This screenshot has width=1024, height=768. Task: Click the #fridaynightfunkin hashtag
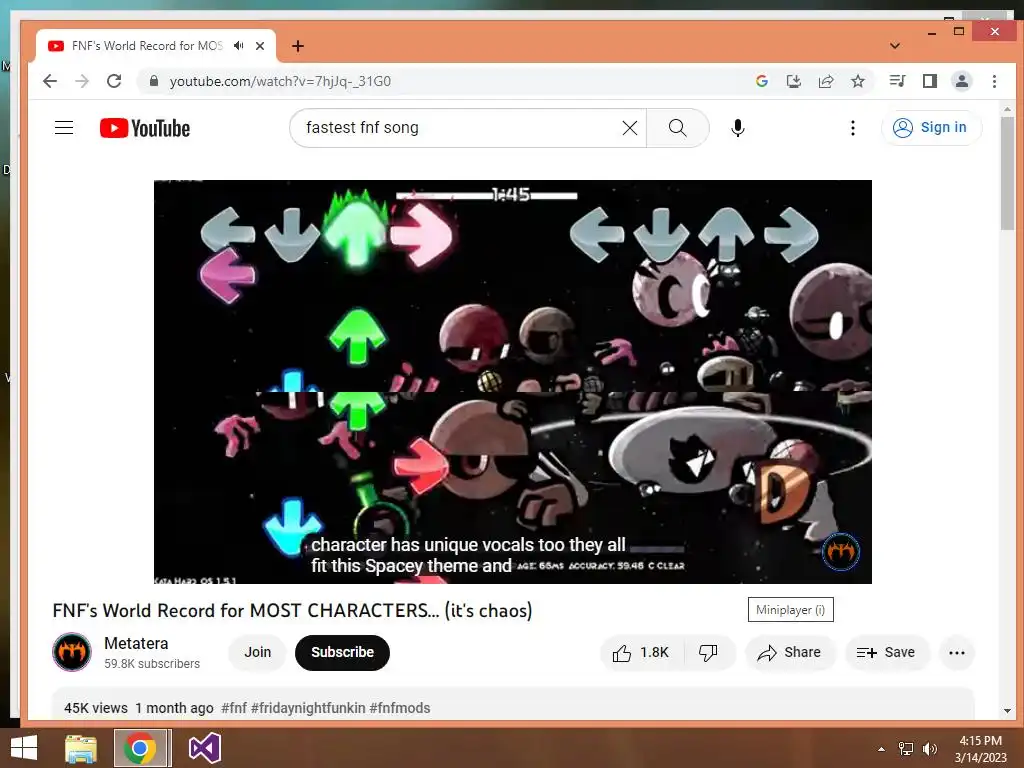308,708
